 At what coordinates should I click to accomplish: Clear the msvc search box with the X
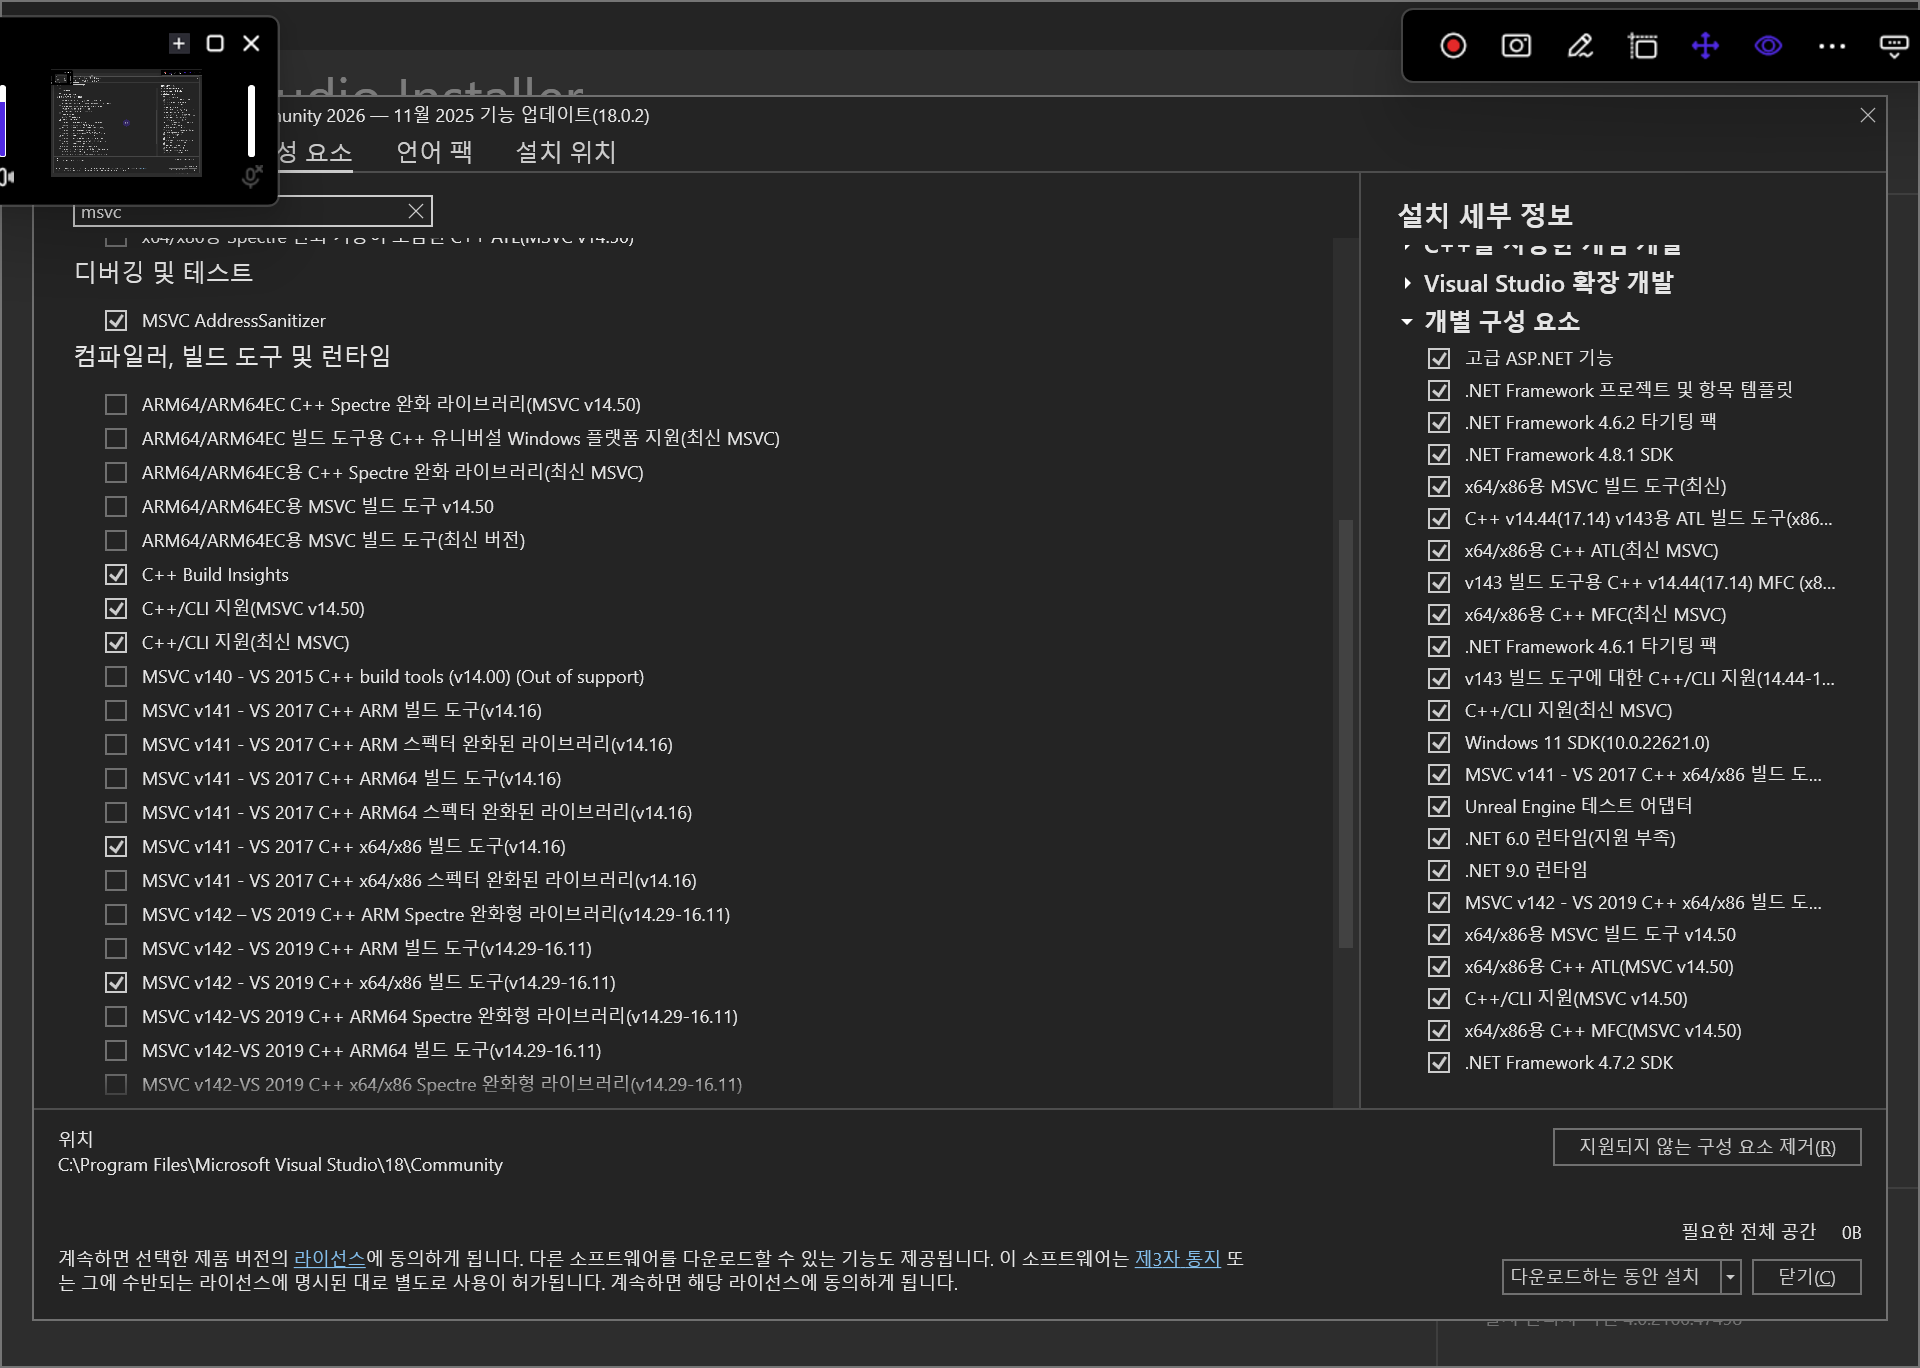pos(416,211)
